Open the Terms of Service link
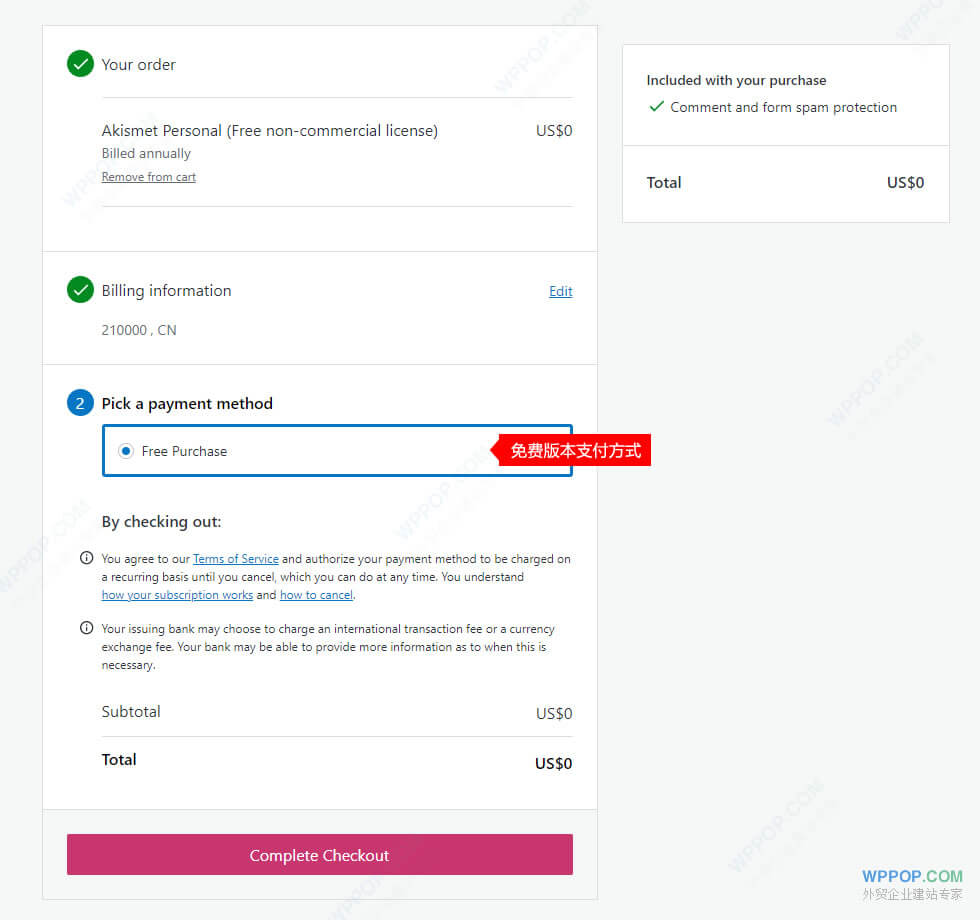This screenshot has height=920, width=980. (x=236, y=559)
